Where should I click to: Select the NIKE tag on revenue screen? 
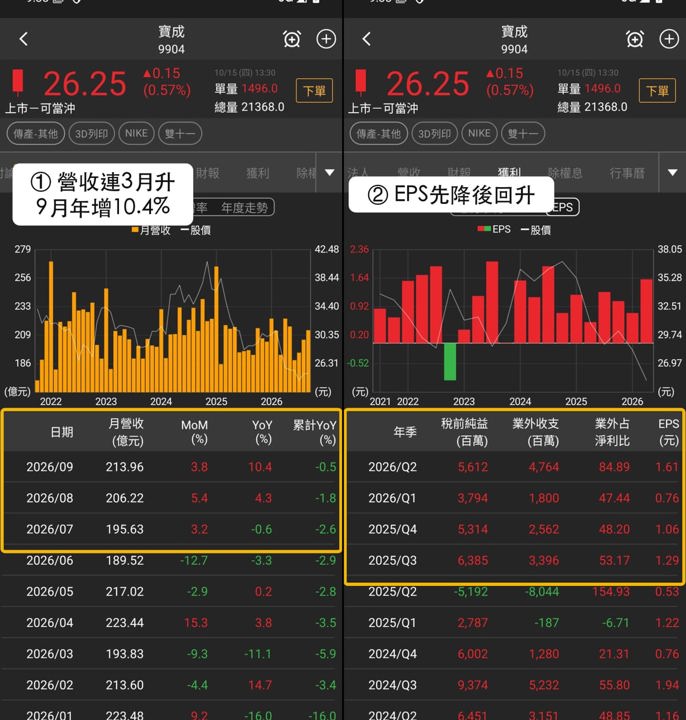pos(136,134)
